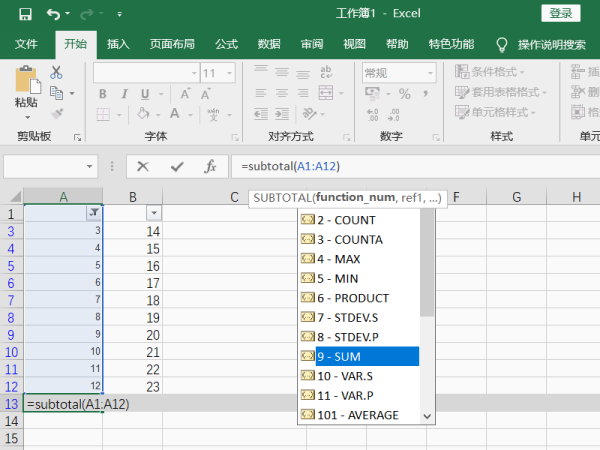Click the lightbulb Tell Me icon
This screenshot has width=600, height=450.
click(x=502, y=44)
